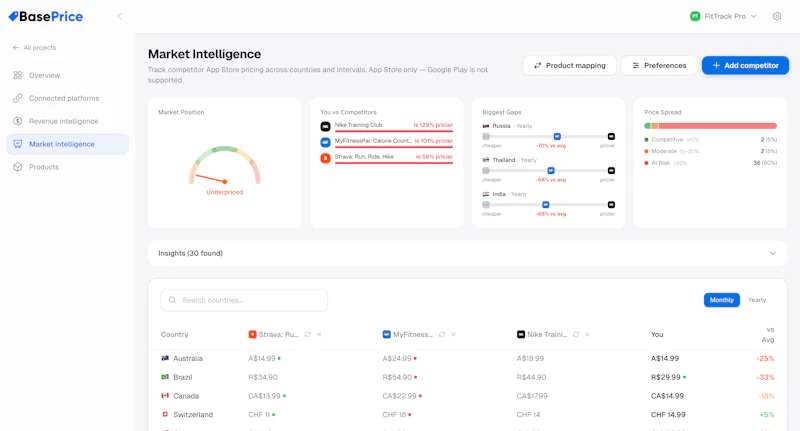Click the Price Spread color bar
The width and height of the screenshot is (800, 431).
(710, 126)
